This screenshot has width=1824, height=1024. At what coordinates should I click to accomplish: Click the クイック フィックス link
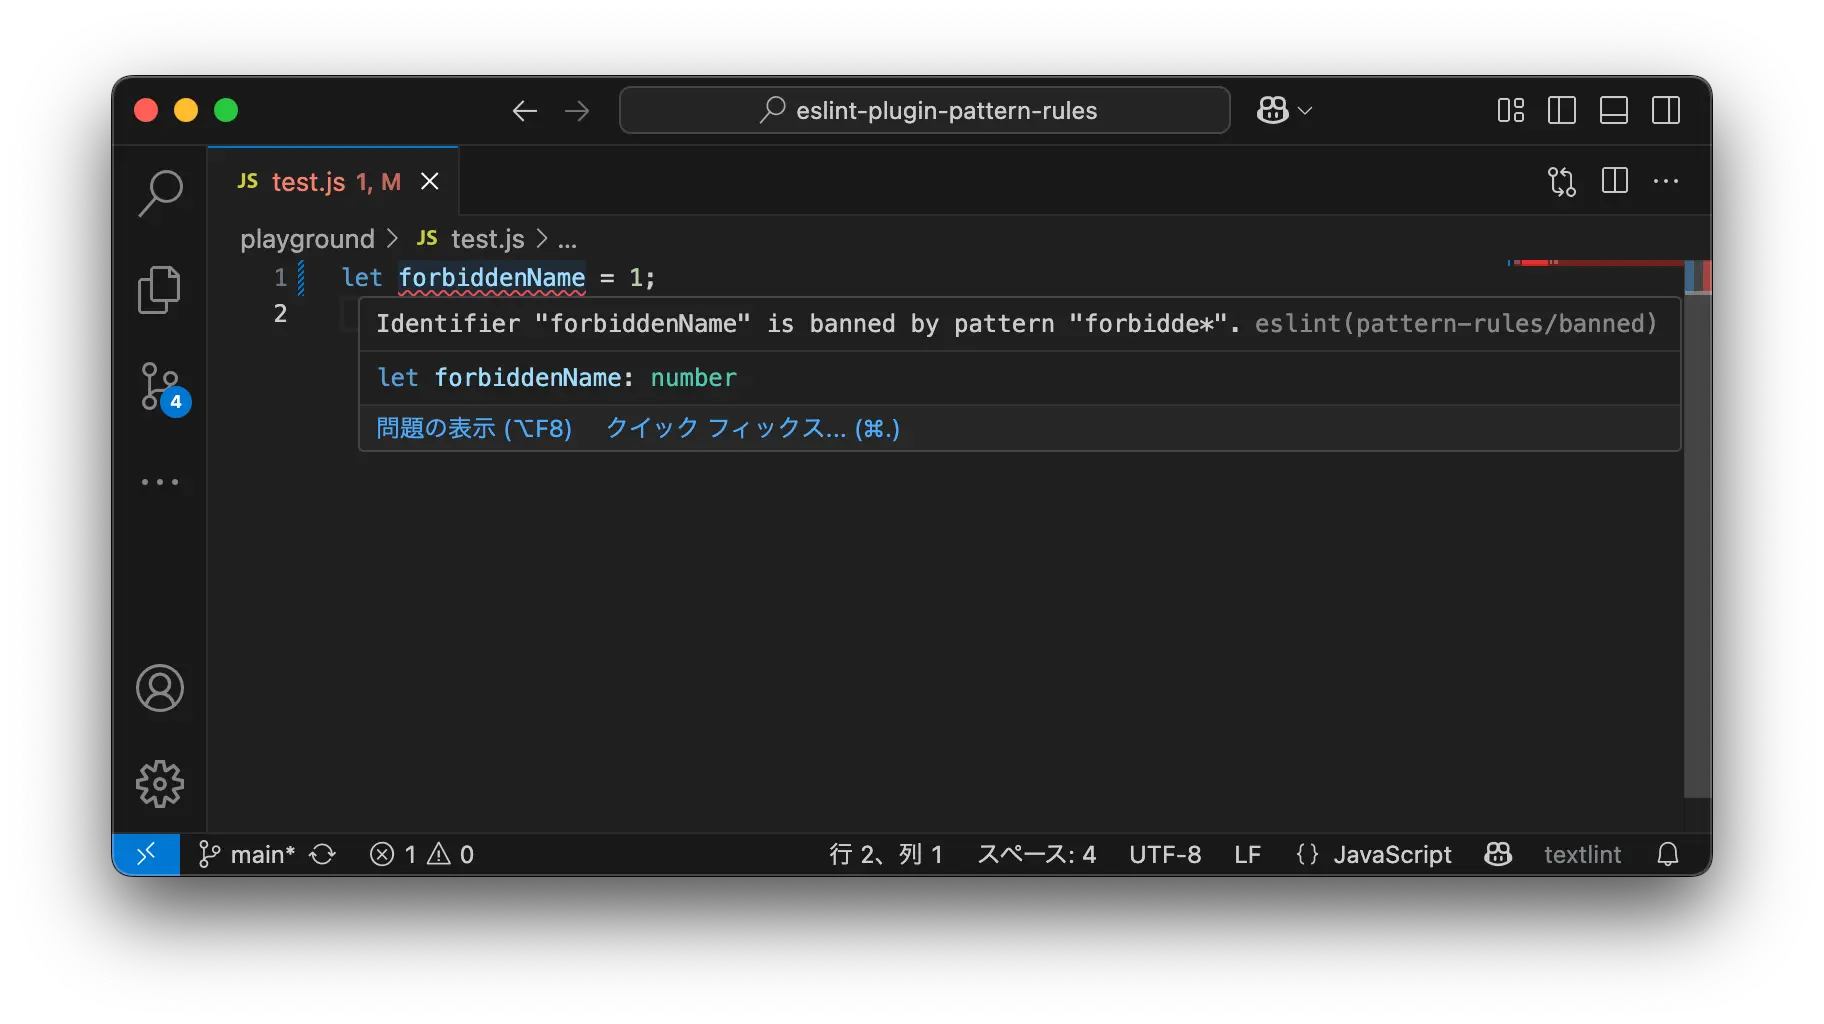(753, 428)
